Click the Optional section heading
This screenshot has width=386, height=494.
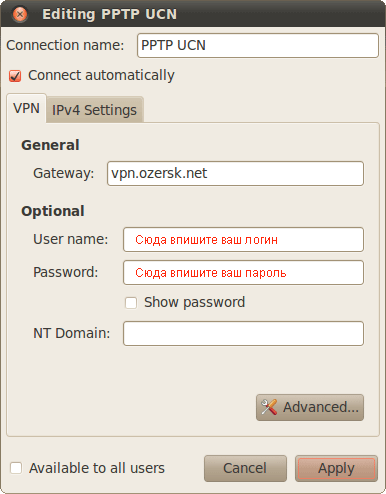click(53, 211)
